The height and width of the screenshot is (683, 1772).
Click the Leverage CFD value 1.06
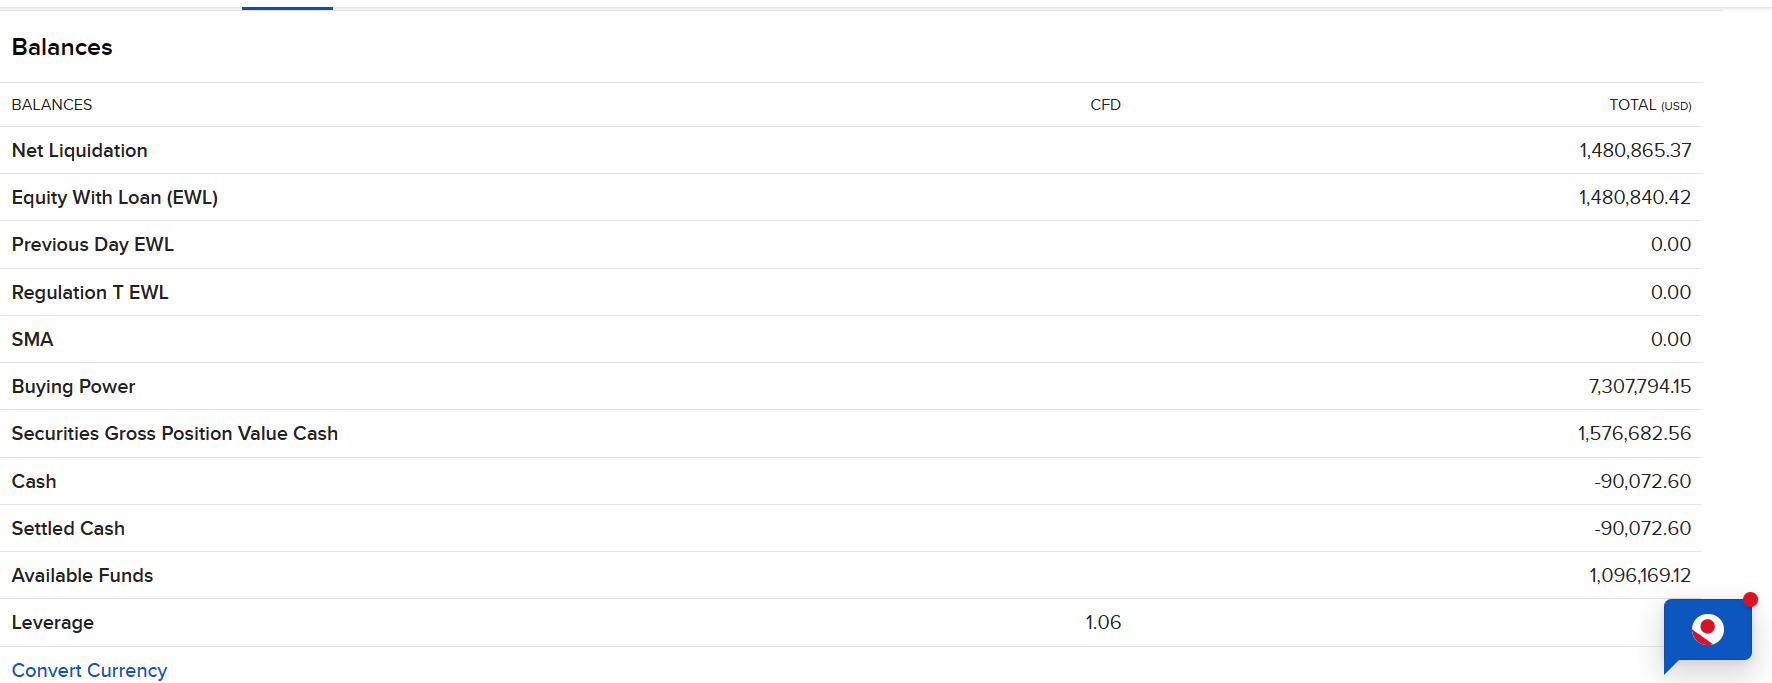tap(1103, 623)
